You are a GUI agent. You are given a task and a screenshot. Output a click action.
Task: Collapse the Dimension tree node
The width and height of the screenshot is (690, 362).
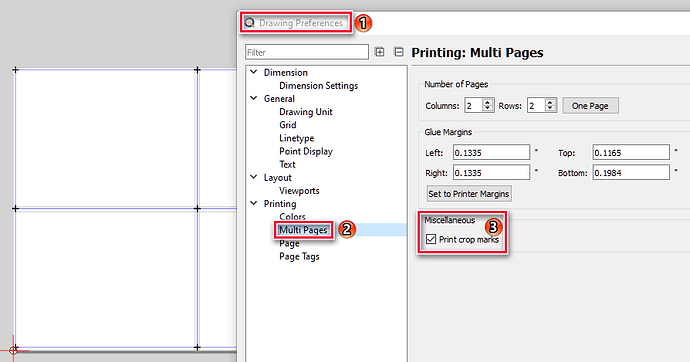[254, 72]
